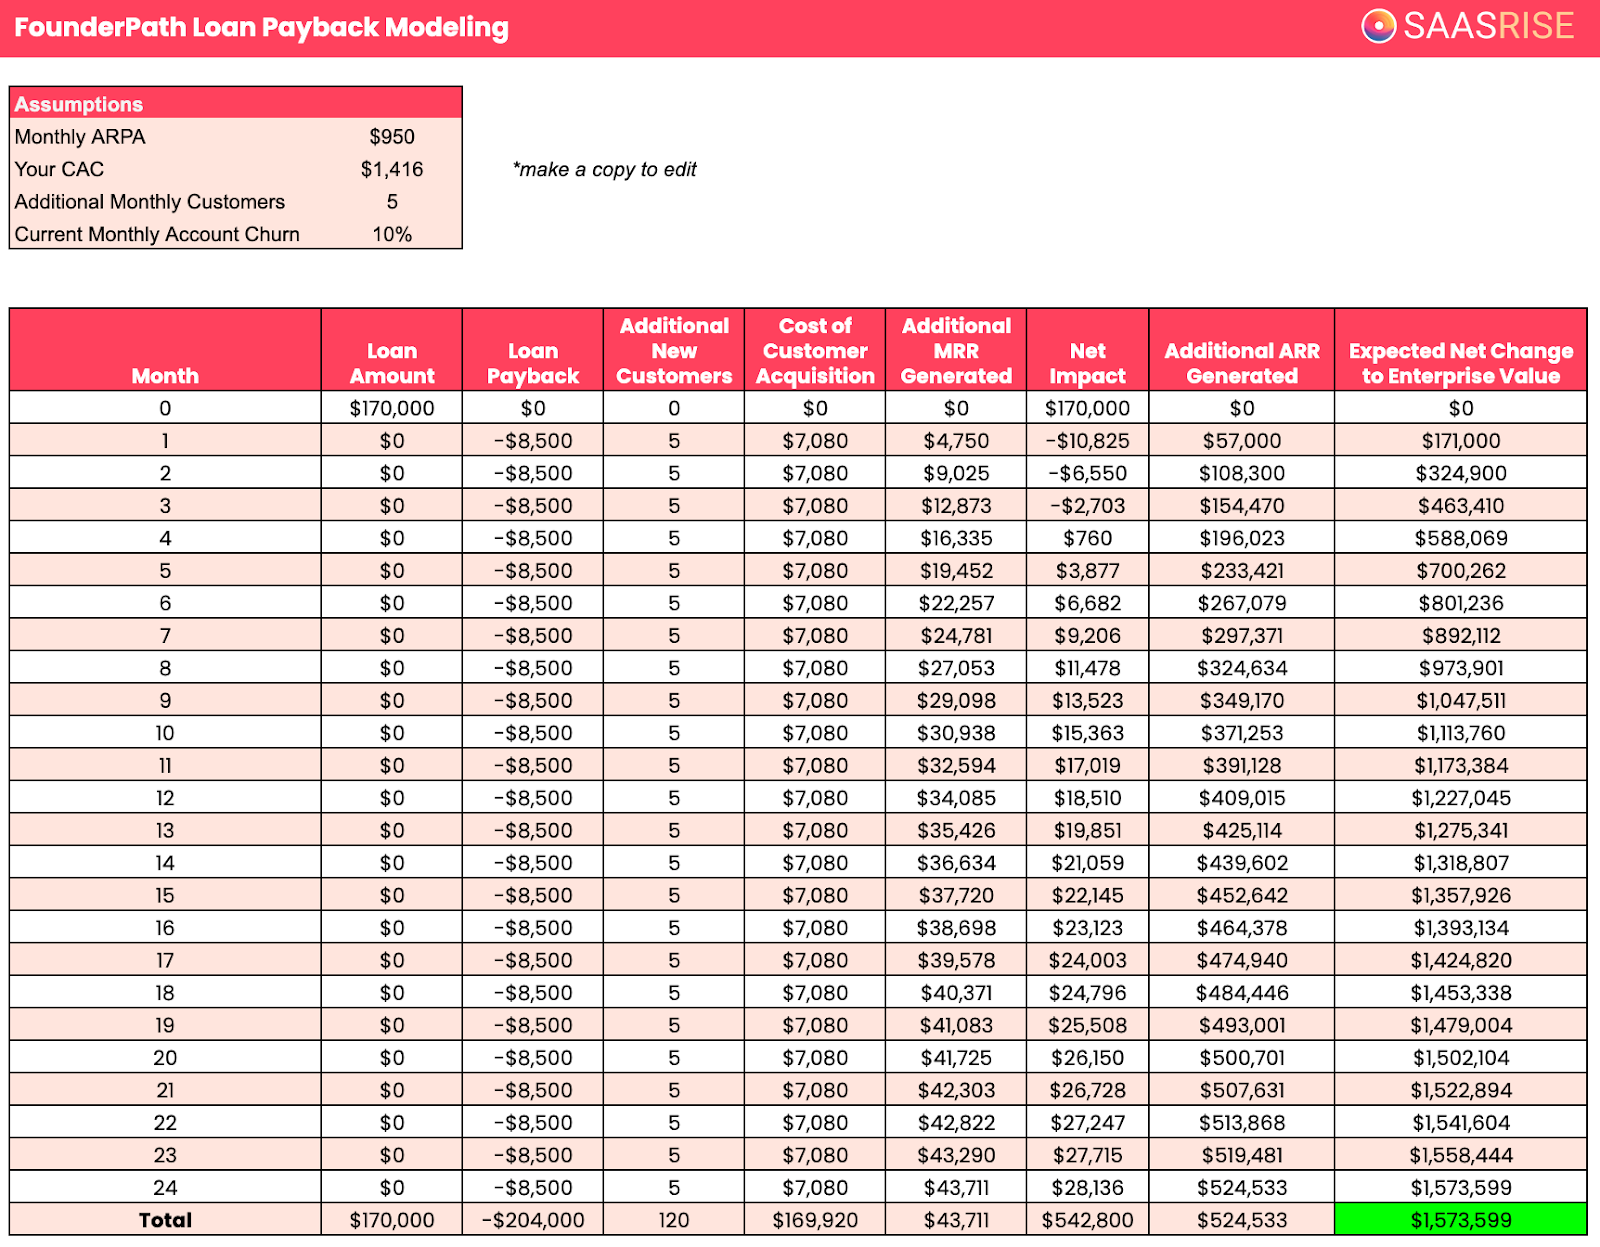Click the Net Impact column header
Screen dimensions: 1600x1247
click(1088, 350)
